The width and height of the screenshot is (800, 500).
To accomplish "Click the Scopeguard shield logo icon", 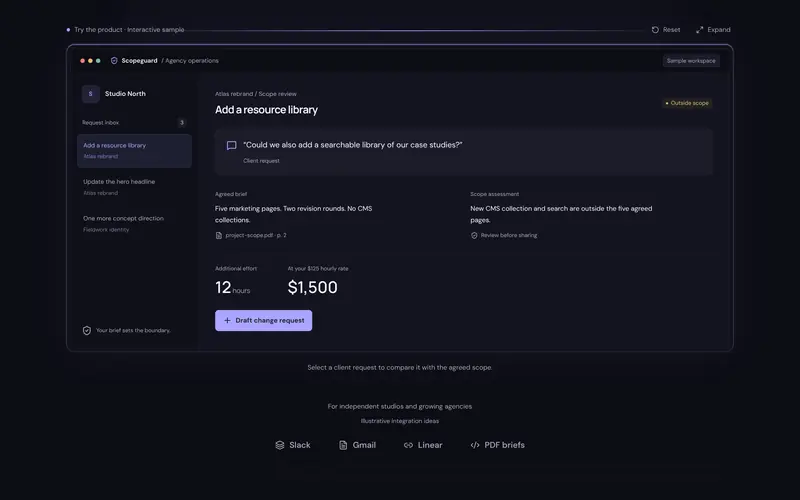I will 114,60.
